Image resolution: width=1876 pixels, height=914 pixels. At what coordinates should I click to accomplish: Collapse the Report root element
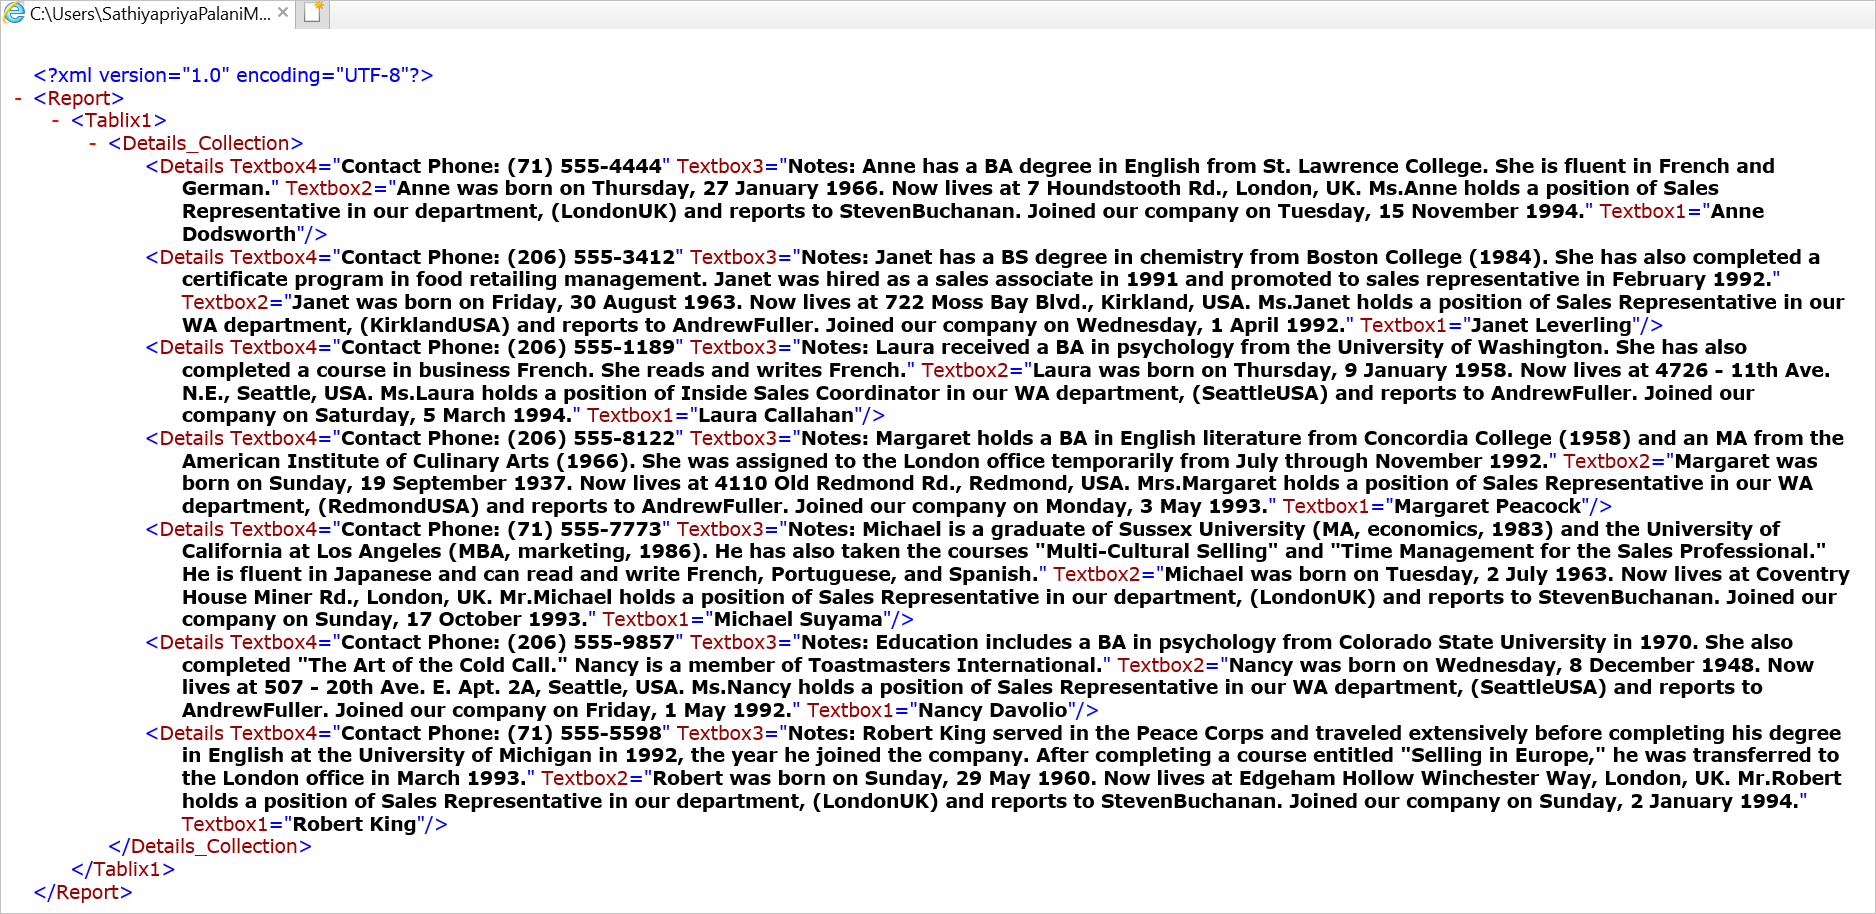tap(16, 98)
